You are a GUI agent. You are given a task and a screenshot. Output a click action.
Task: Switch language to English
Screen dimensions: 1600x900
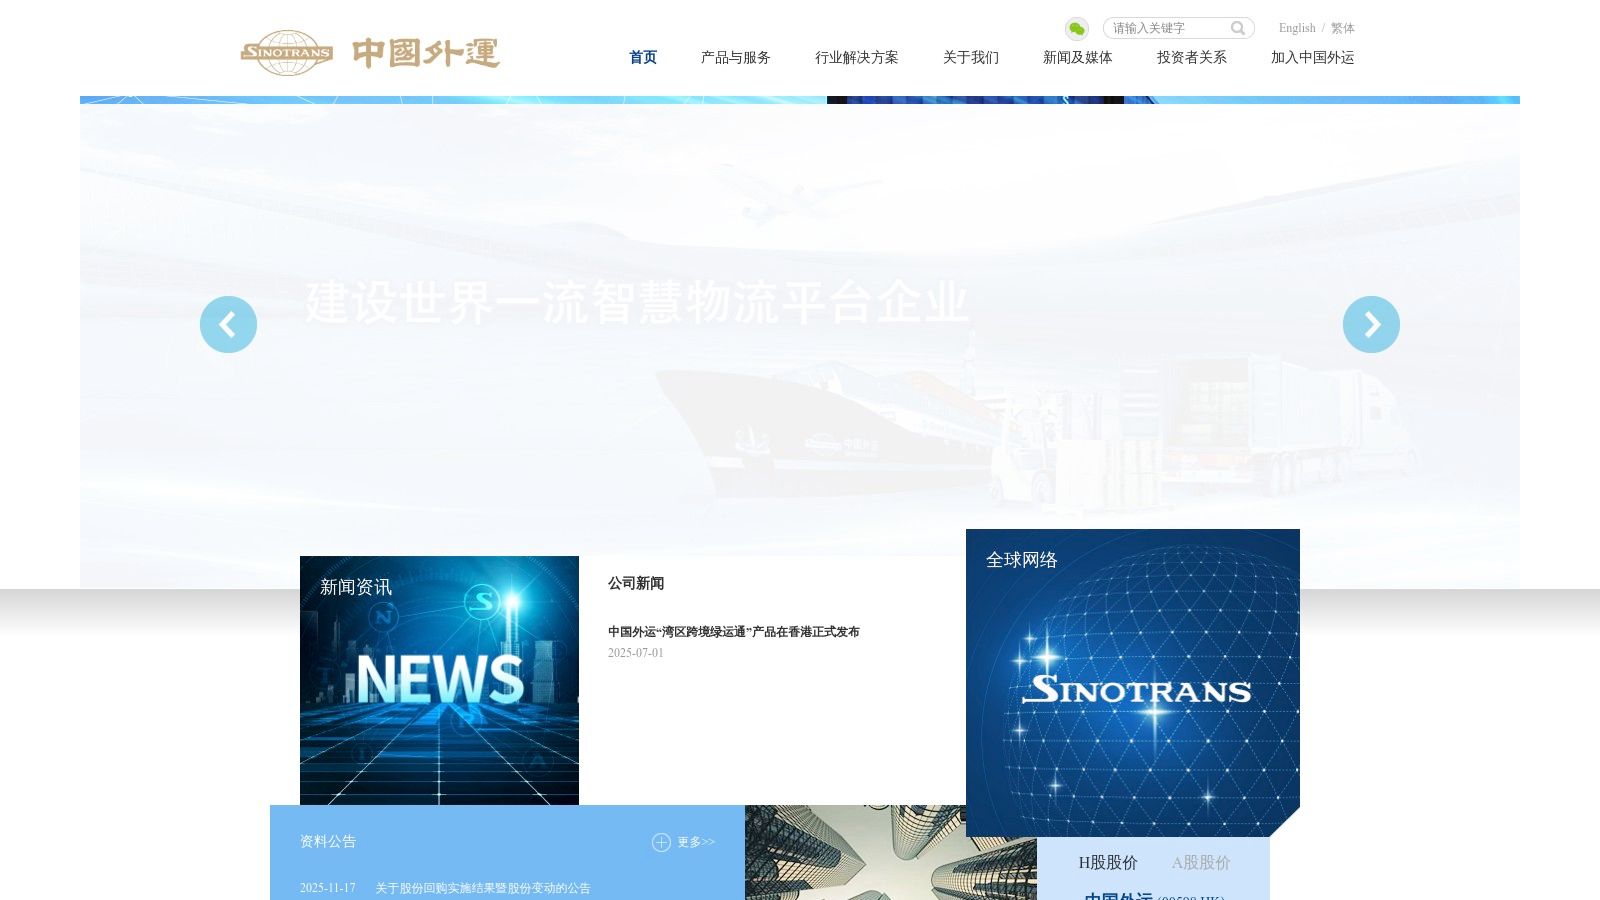click(x=1296, y=28)
